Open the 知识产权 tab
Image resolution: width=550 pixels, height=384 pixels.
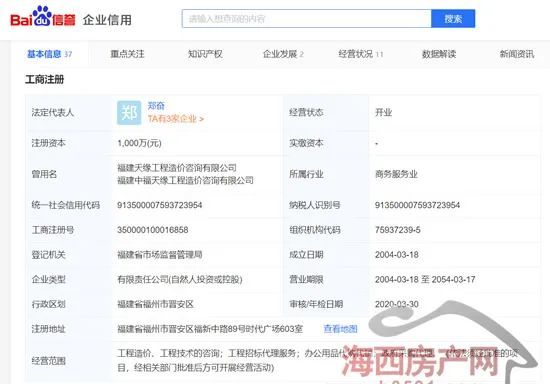[x=205, y=54]
